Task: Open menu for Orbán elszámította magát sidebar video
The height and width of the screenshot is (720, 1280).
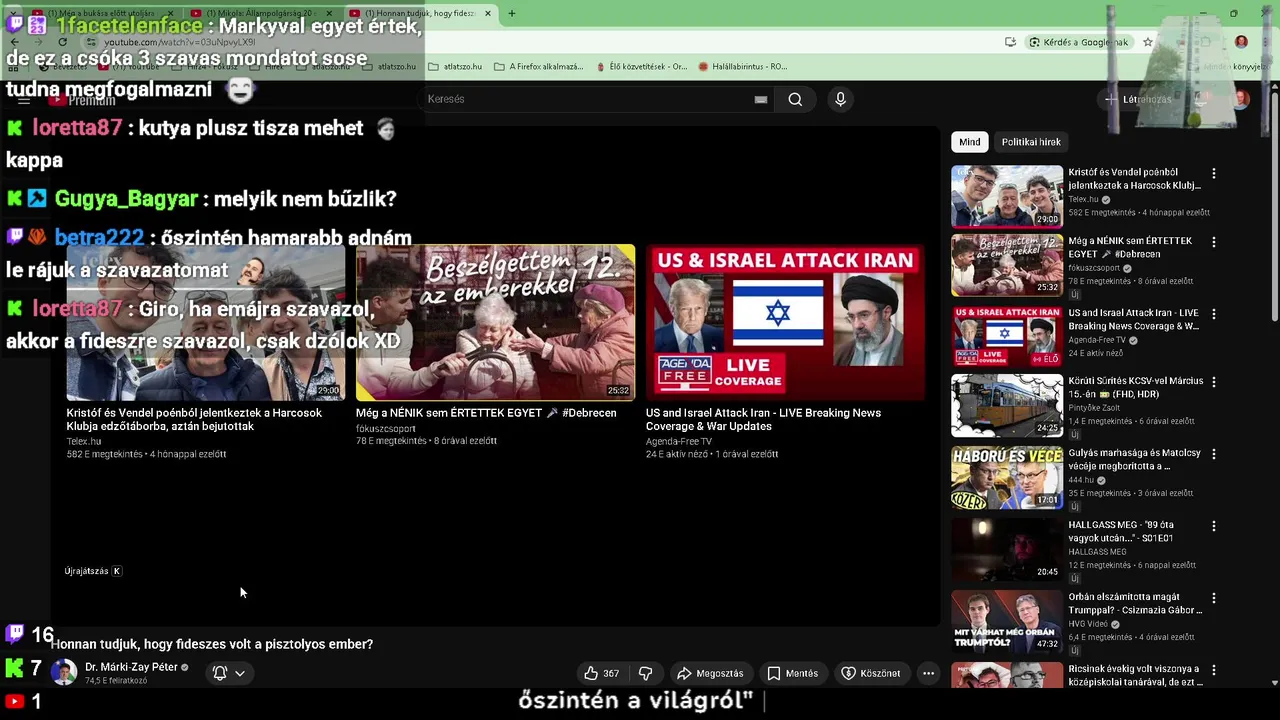Action: click(x=1213, y=598)
